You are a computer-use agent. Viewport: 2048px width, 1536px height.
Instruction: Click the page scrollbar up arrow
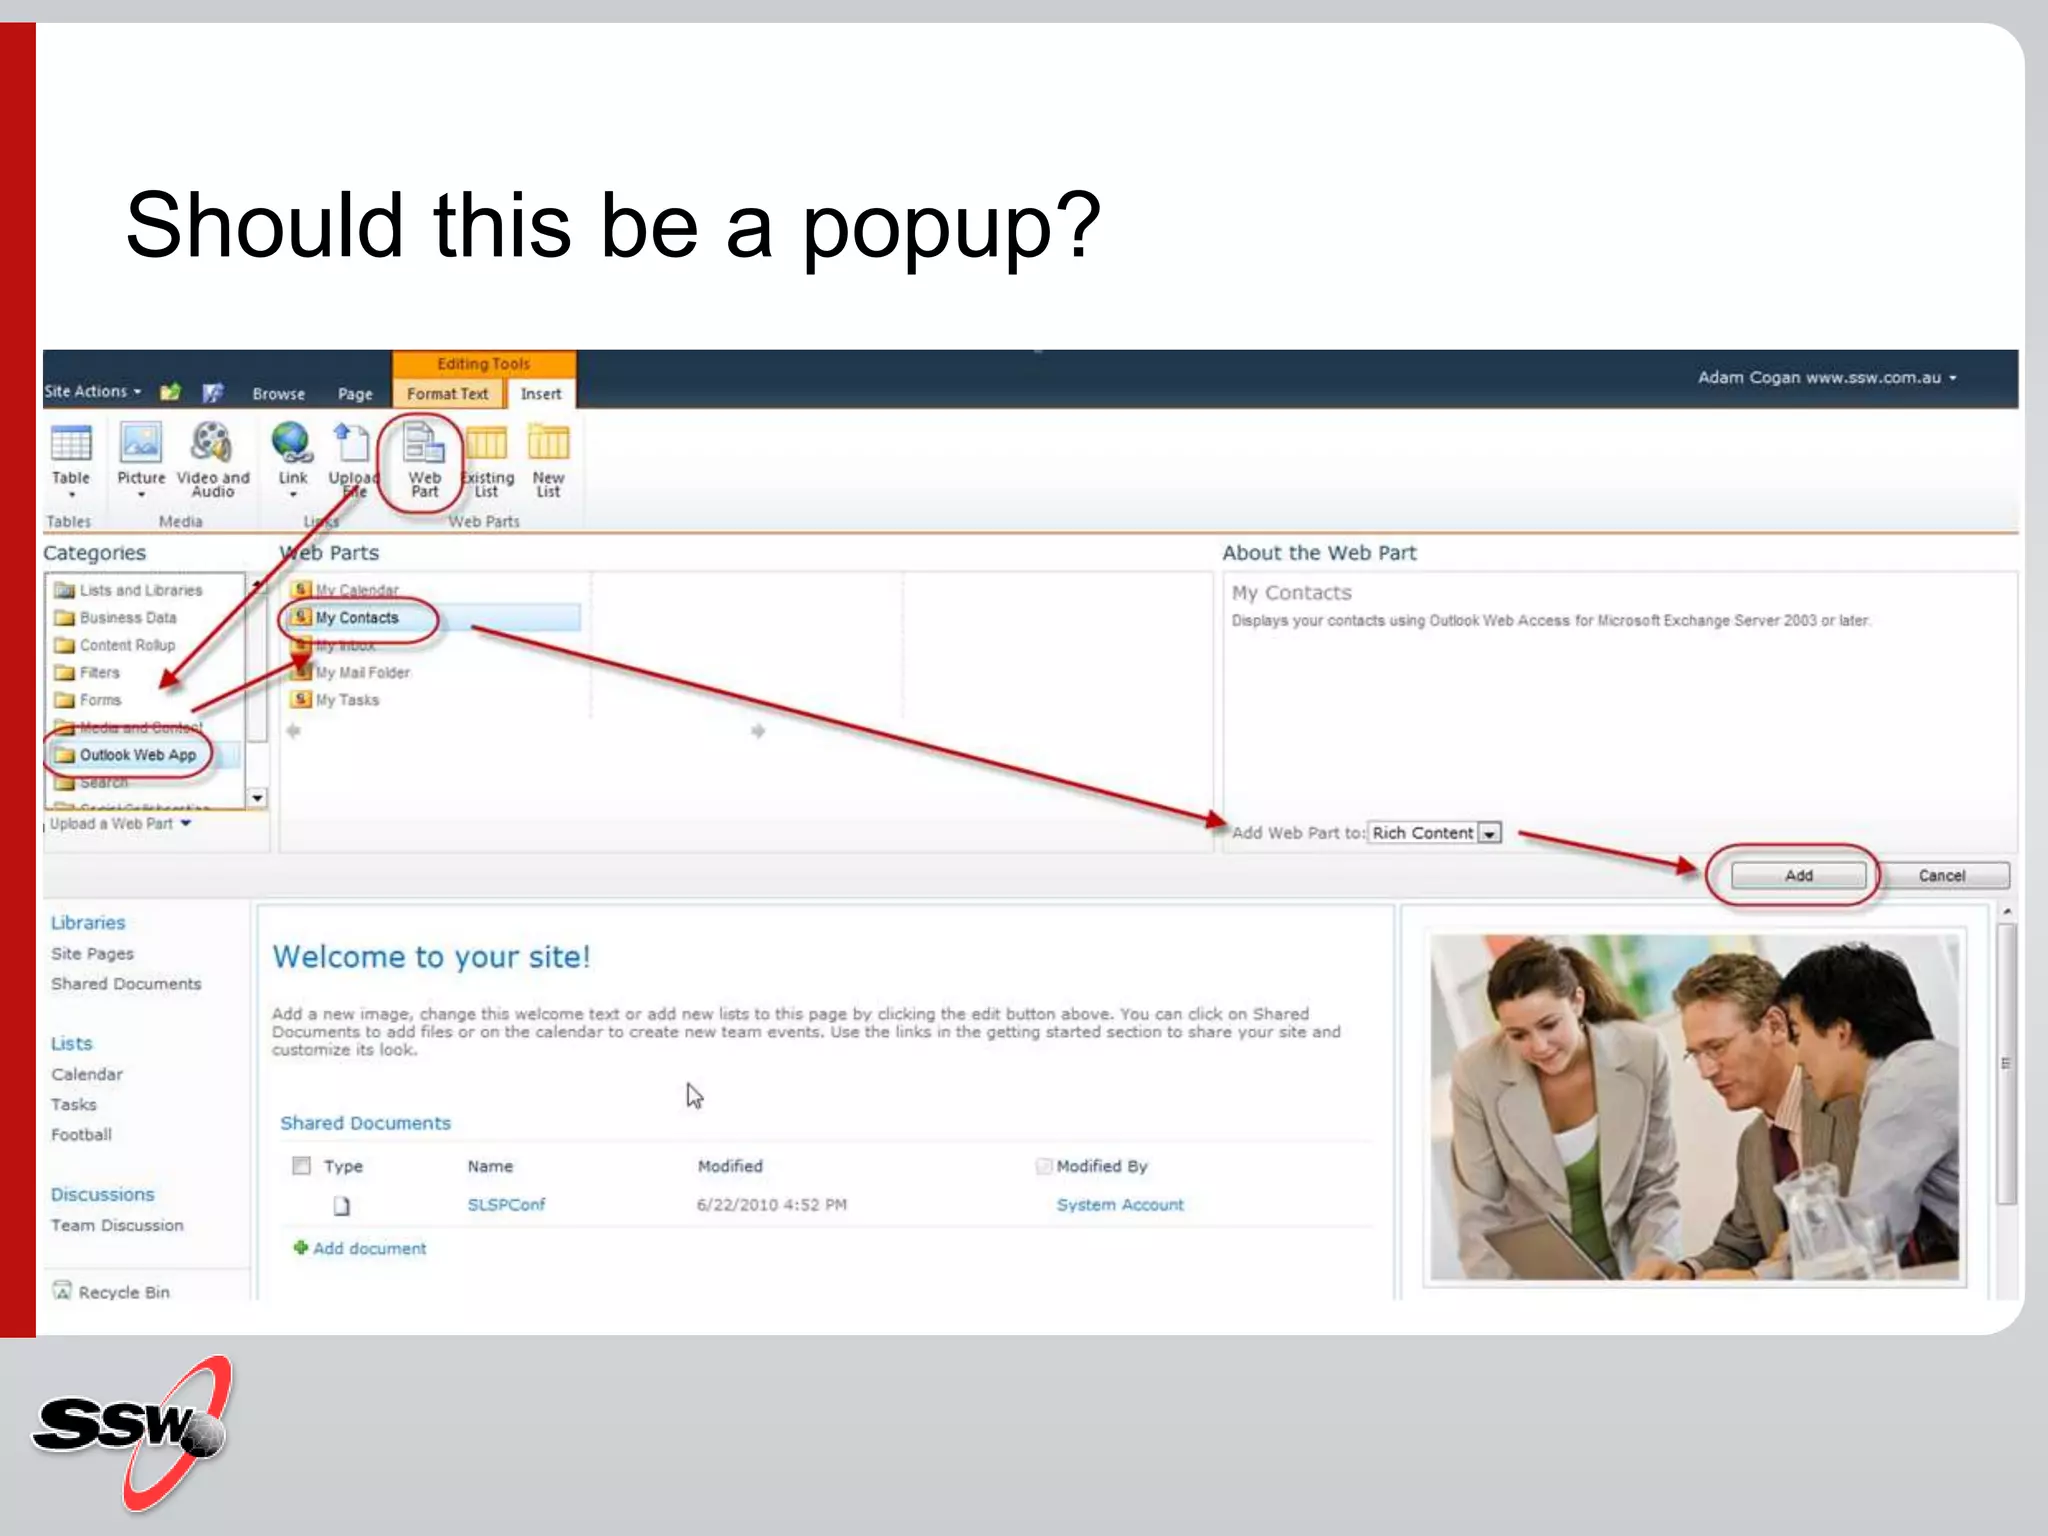[x=2006, y=912]
